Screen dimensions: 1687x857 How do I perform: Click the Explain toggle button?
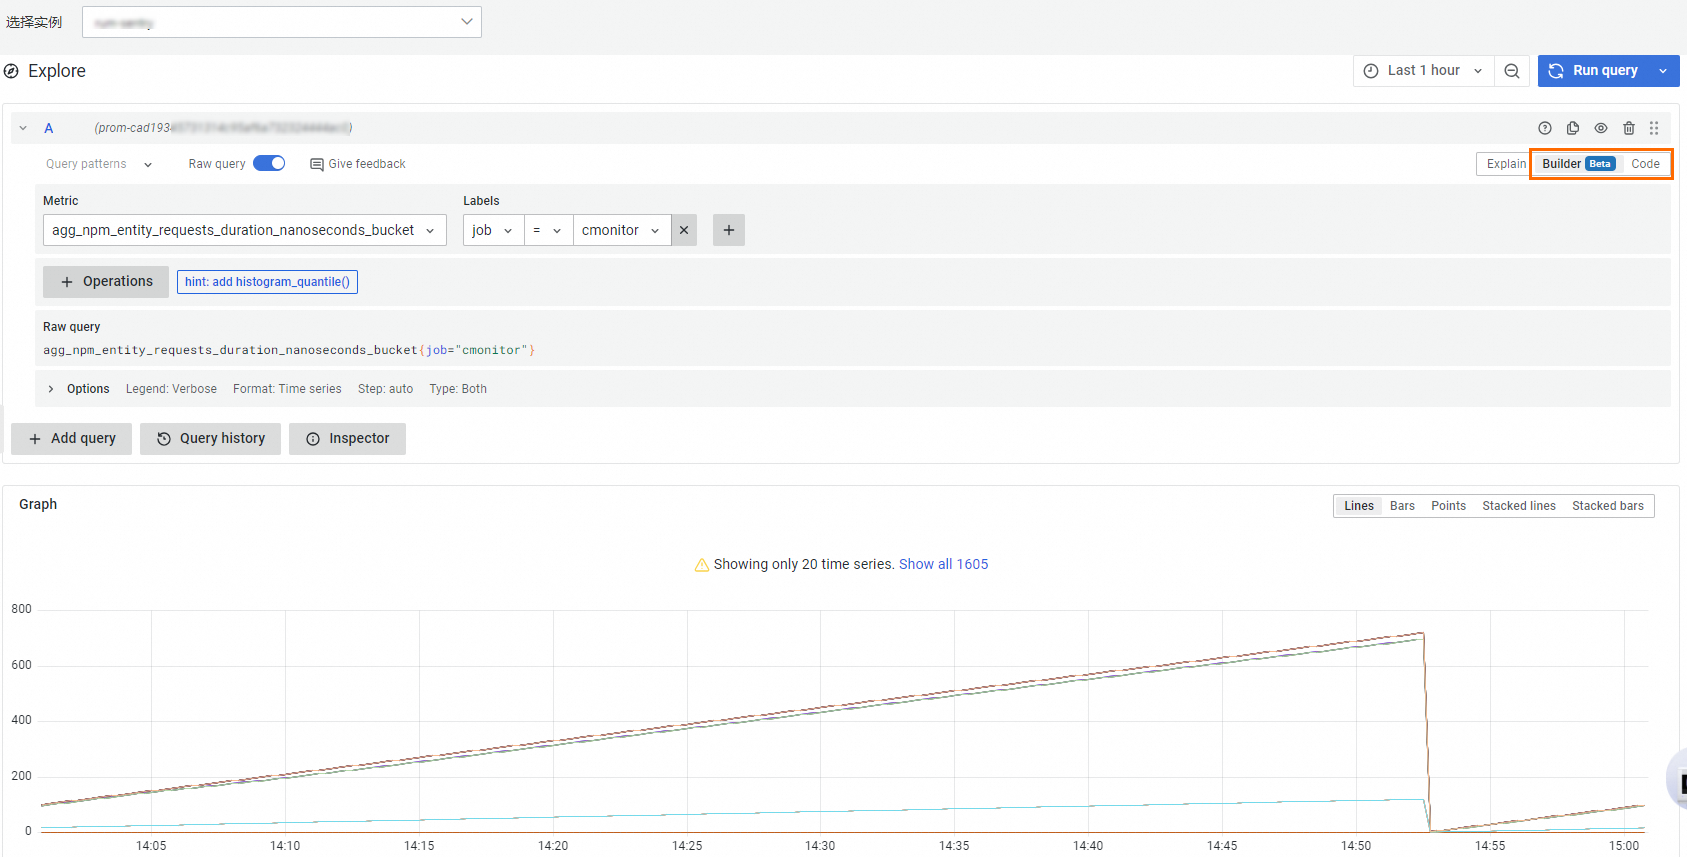1506,164
